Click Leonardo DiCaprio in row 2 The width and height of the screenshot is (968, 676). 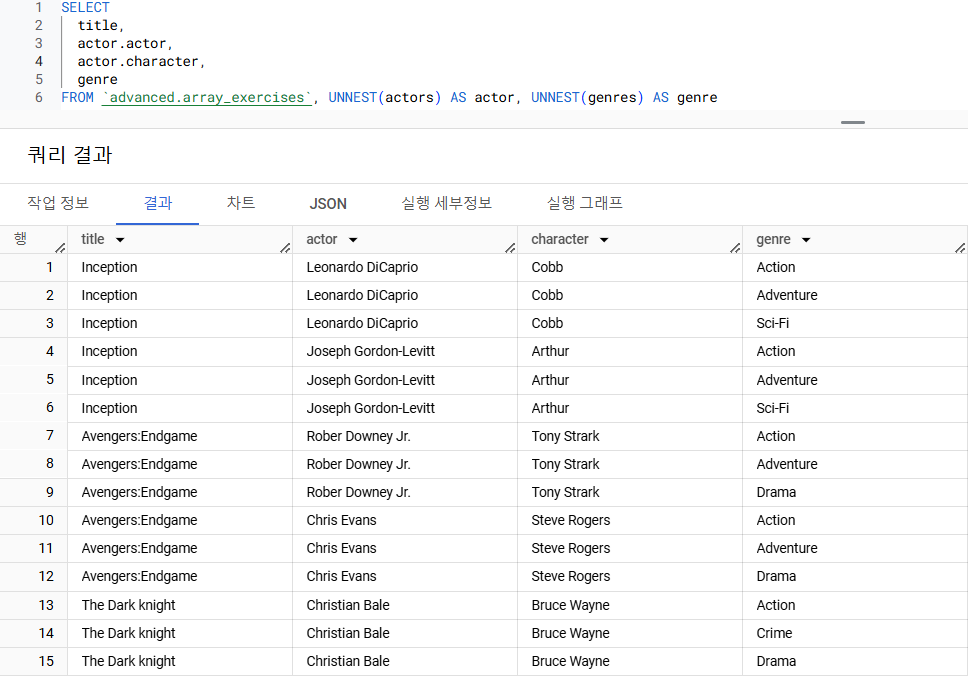pyautogui.click(x=362, y=295)
